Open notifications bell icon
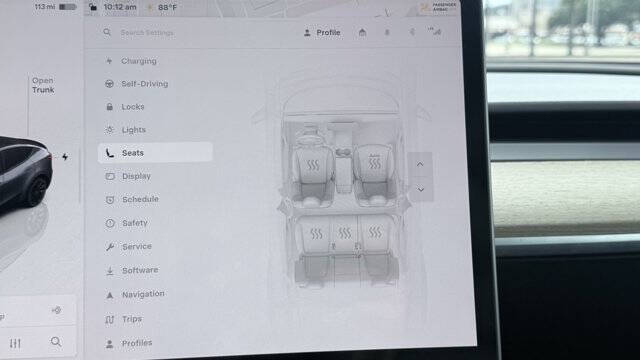640x360 pixels. 387,32
